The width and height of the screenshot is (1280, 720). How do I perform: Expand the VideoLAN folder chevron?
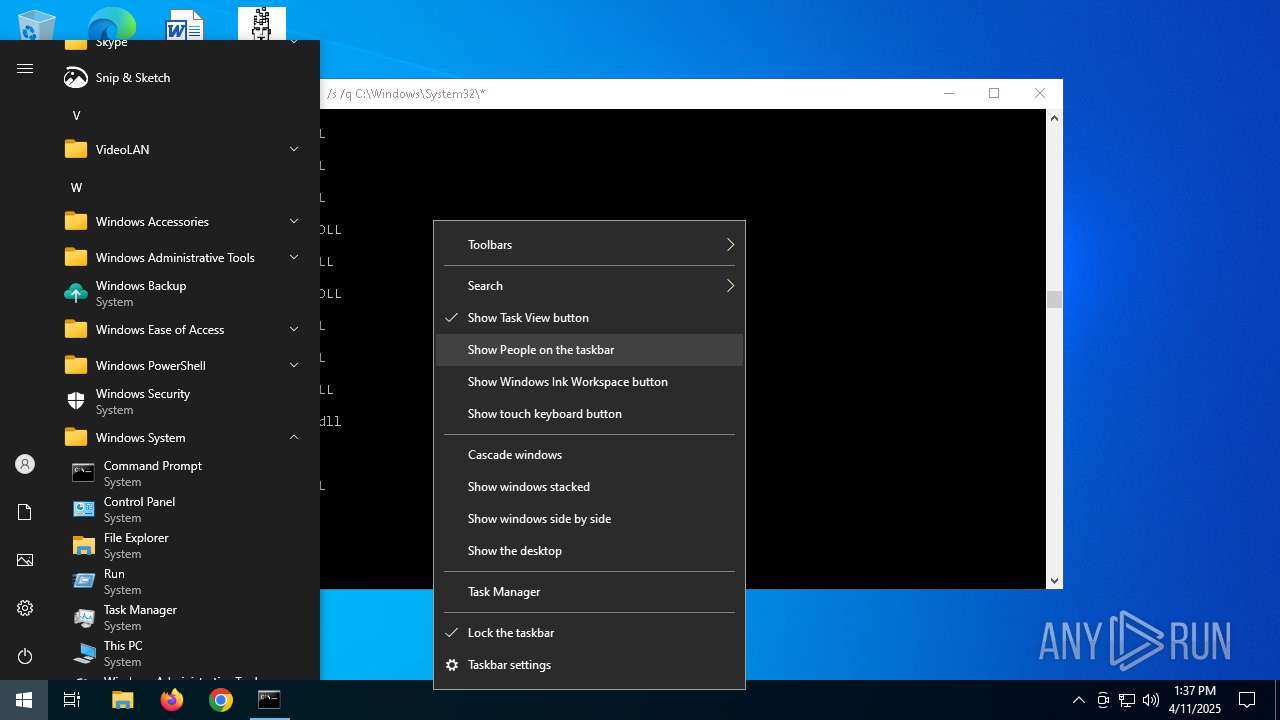[294, 149]
